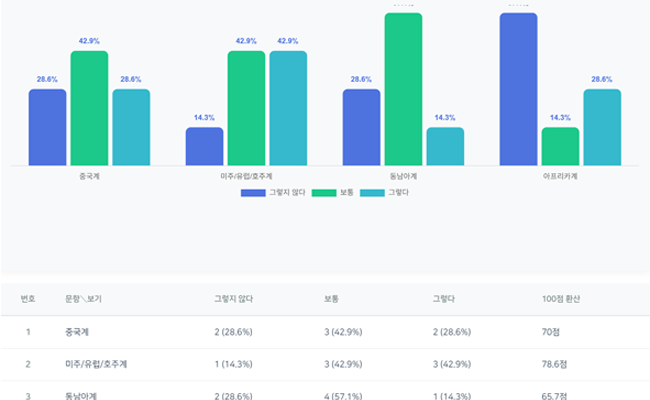
Task: Select the tall blue bar for 아프리카계
Action: click(518, 89)
